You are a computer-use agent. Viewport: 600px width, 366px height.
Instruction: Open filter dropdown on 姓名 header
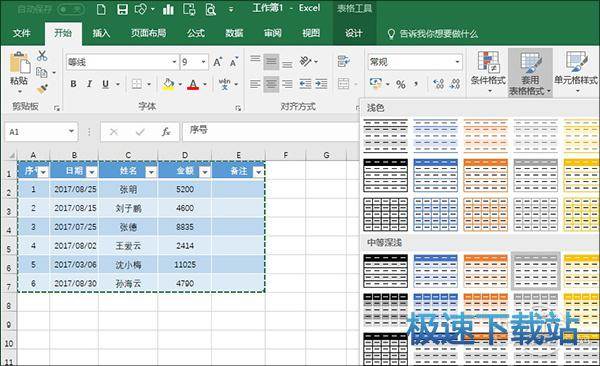tap(151, 172)
